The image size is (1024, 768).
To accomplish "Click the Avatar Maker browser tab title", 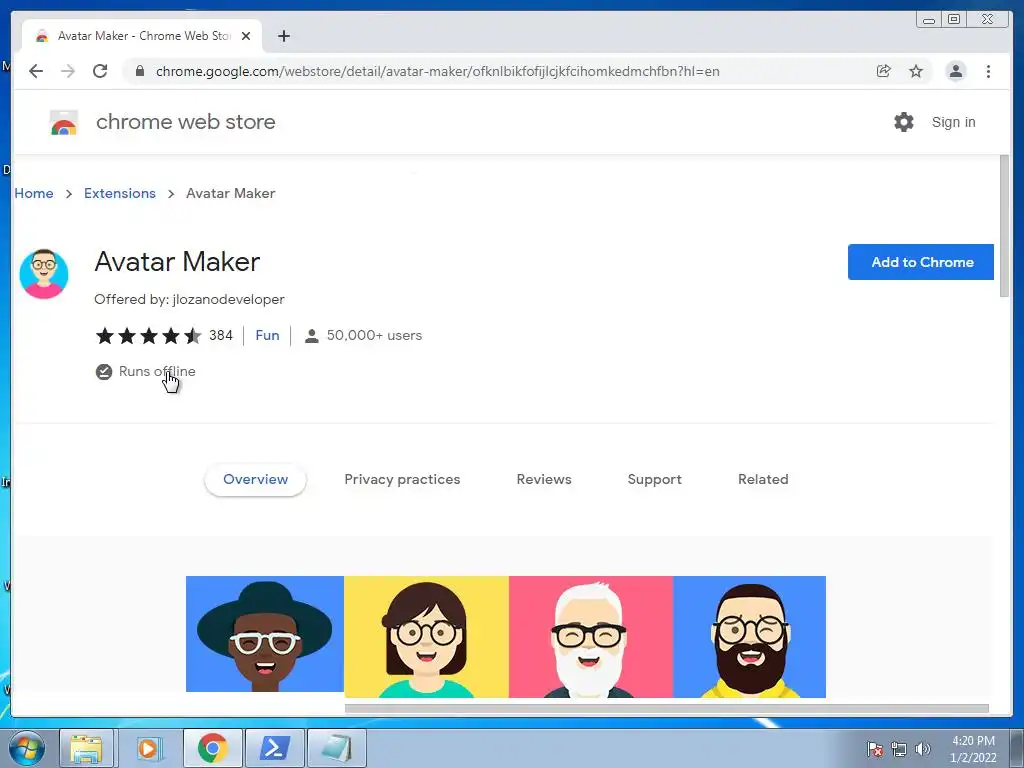I will click(144, 36).
